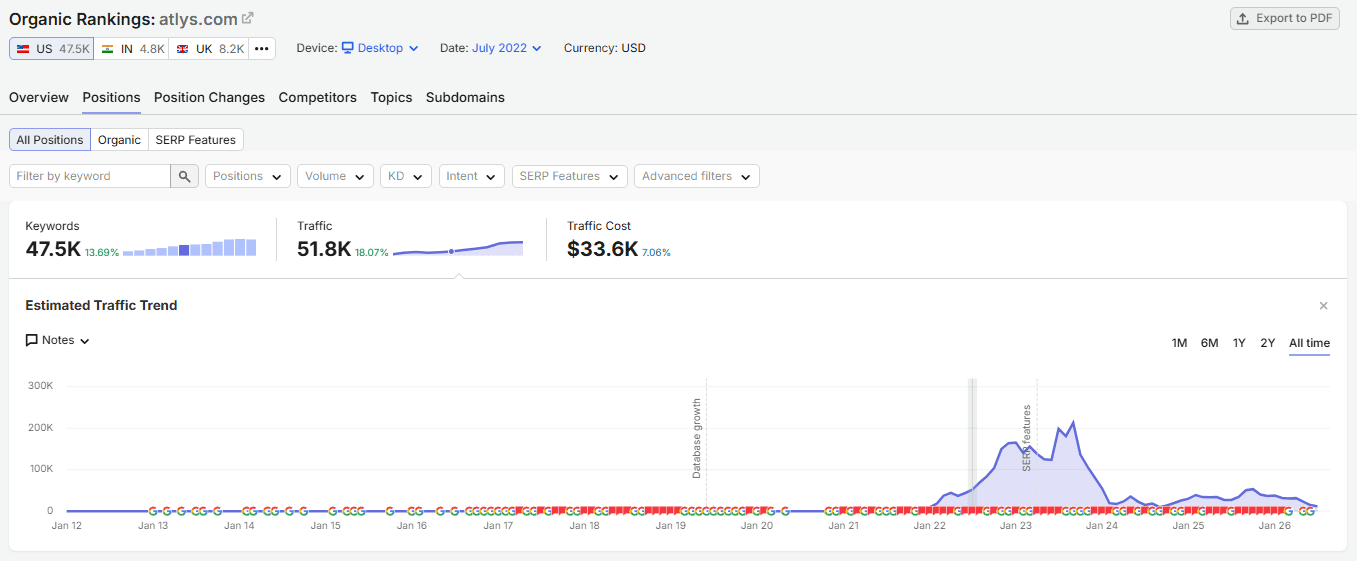This screenshot has height=561, width=1357.
Task: Click the Traffic Cost $33.6K metric
Action: pyautogui.click(x=602, y=249)
